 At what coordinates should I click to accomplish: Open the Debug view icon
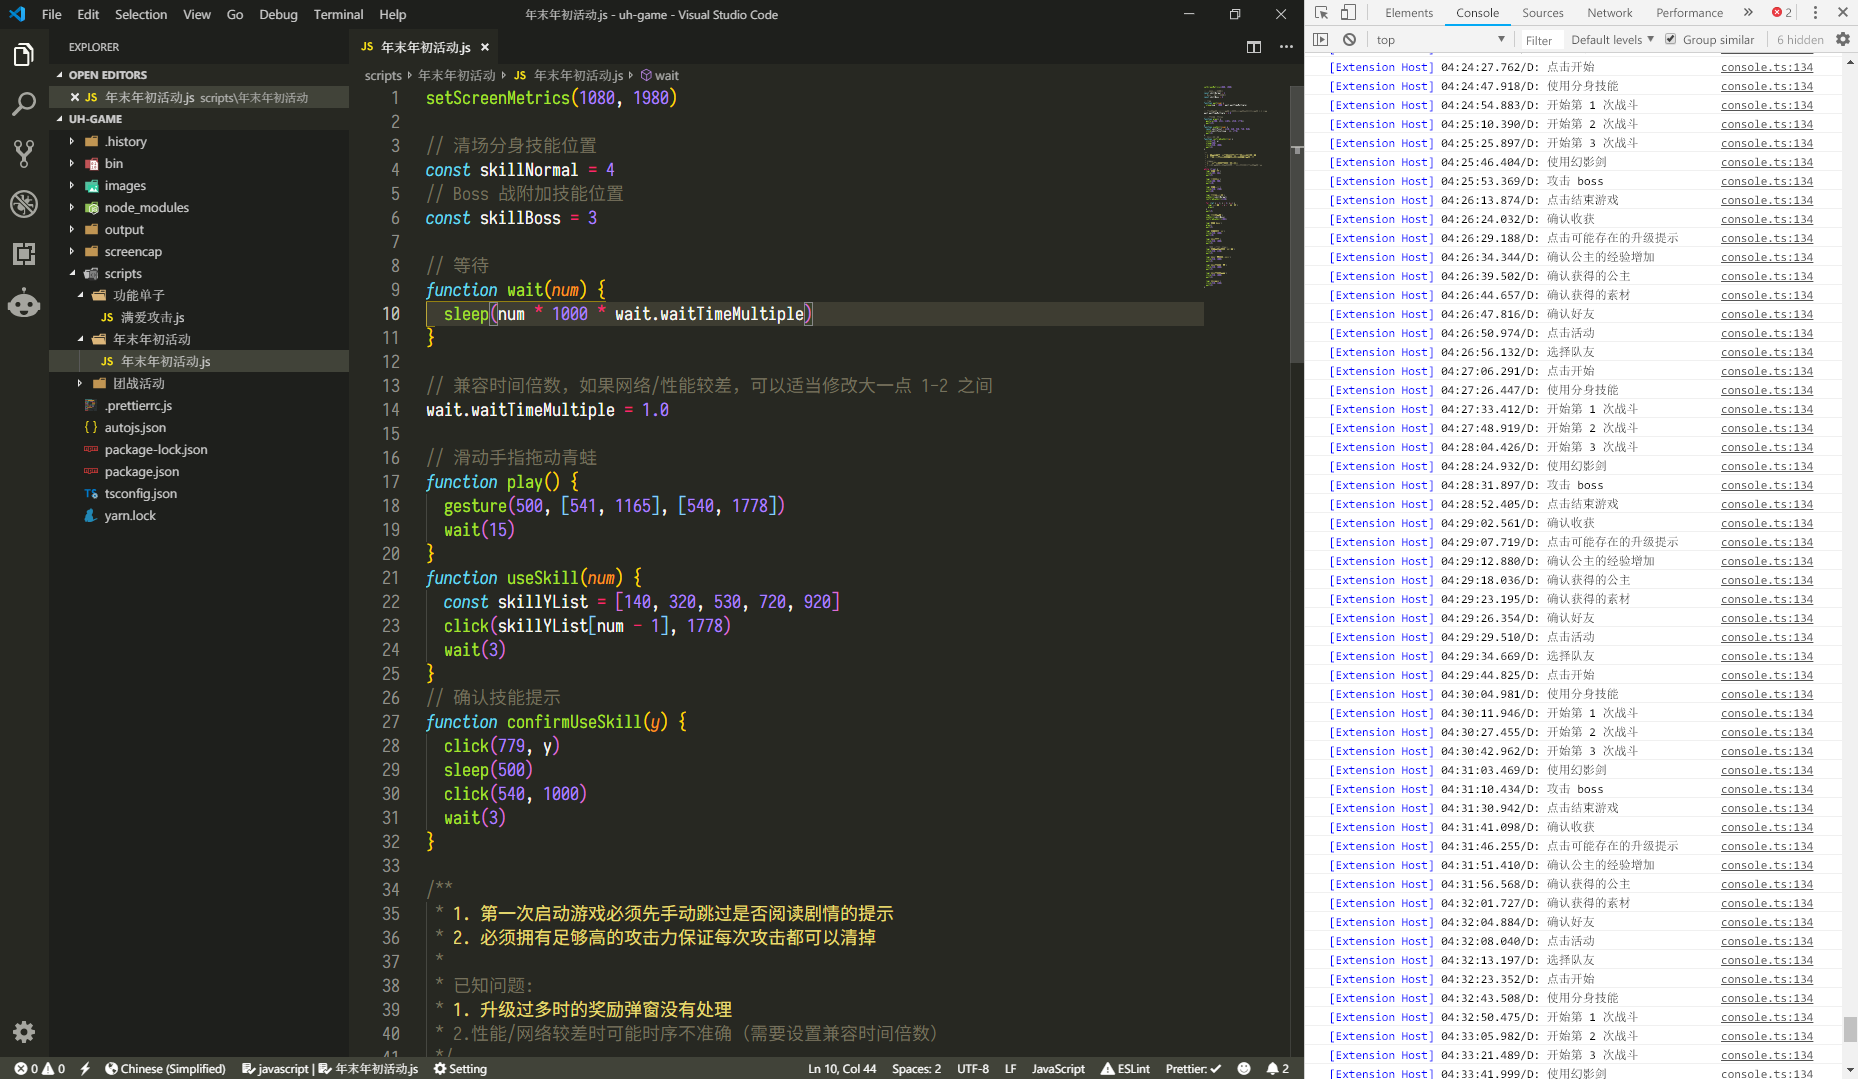click(x=24, y=204)
